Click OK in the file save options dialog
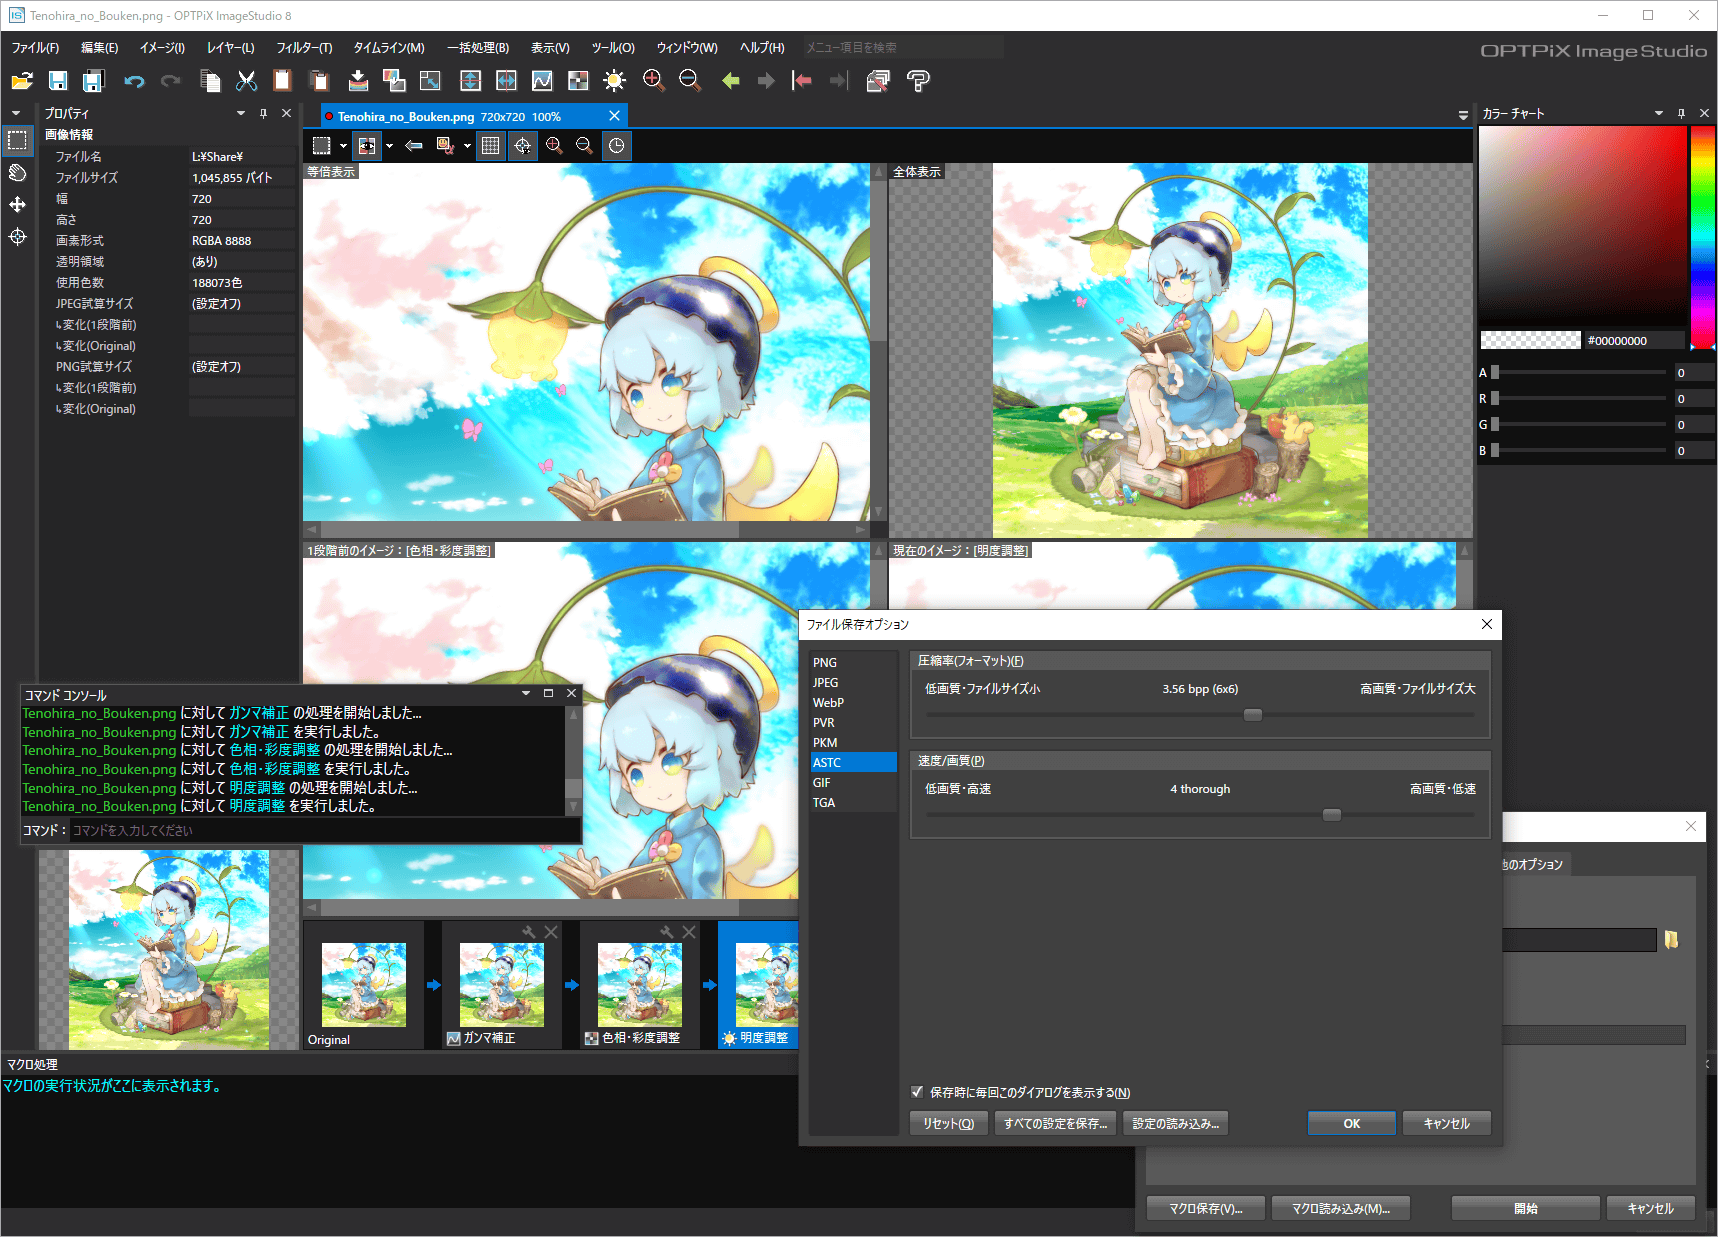Viewport: 1718px width, 1237px height. coord(1351,1123)
